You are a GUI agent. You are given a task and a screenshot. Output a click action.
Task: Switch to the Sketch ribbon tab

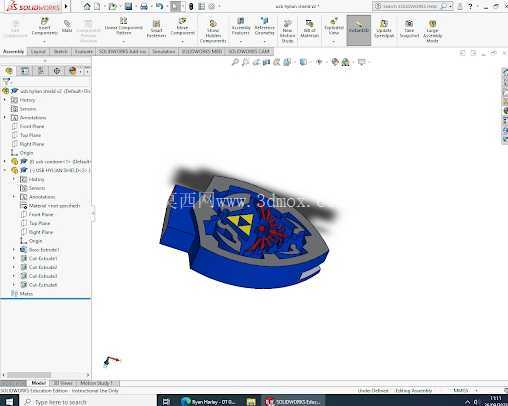pos(61,52)
